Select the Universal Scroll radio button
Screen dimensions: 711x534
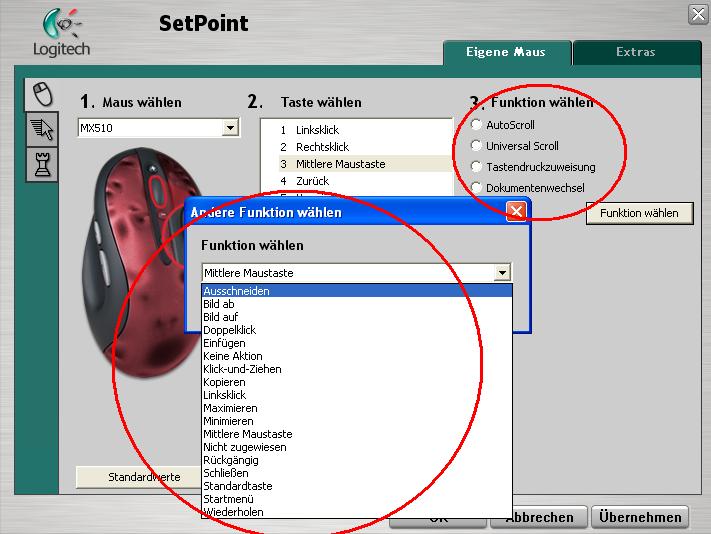476,146
